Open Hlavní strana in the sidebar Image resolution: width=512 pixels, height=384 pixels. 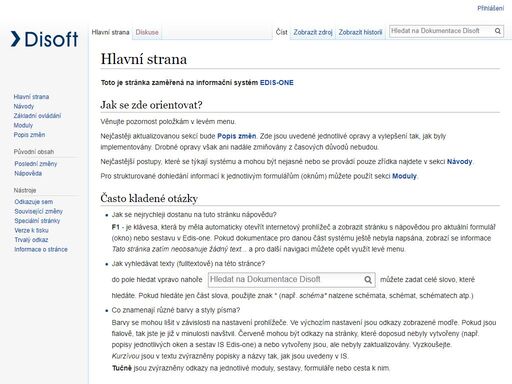pyautogui.click(x=31, y=97)
